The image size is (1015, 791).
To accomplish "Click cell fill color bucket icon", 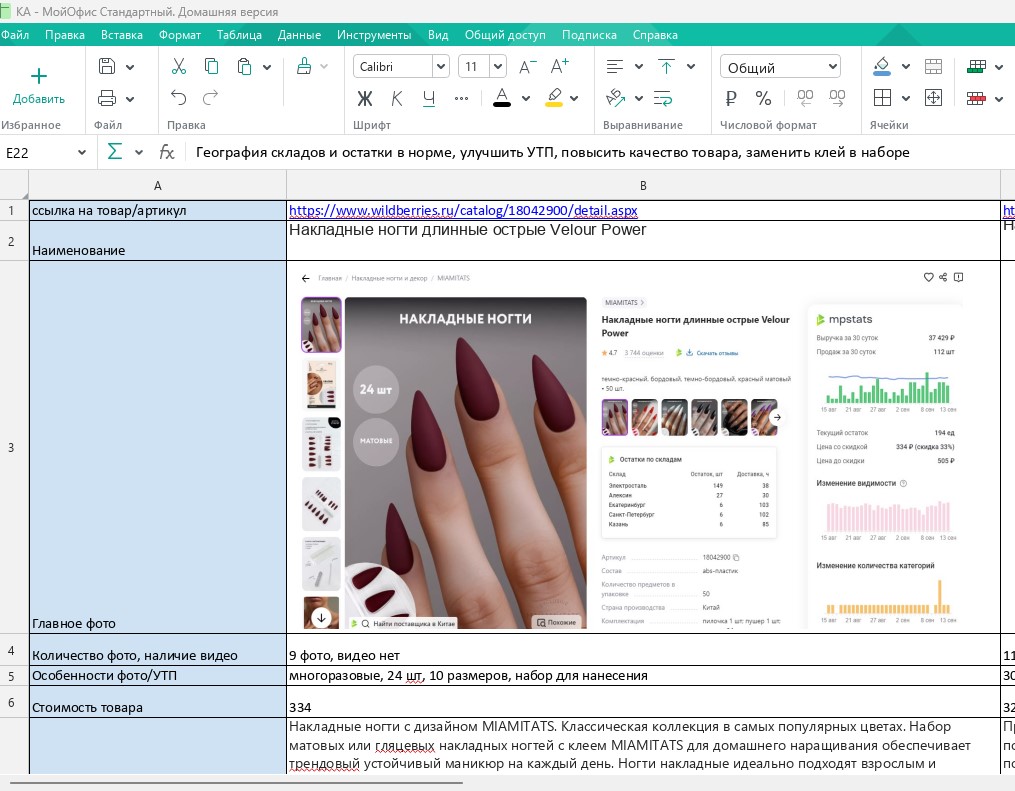I will point(882,65).
